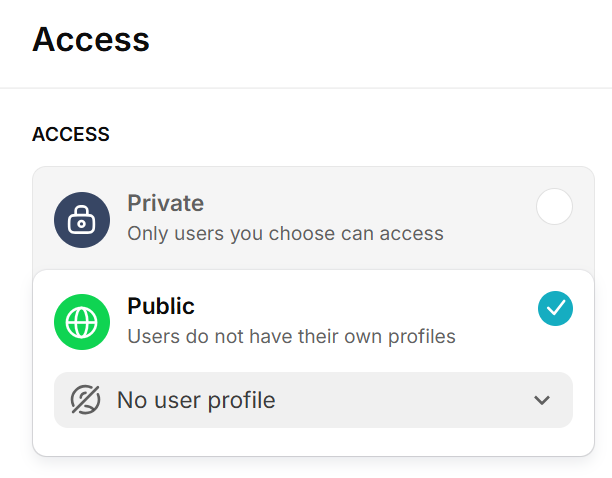Click "Only users you choose can access" text
Screen dimensions: 612x478
click(285, 234)
